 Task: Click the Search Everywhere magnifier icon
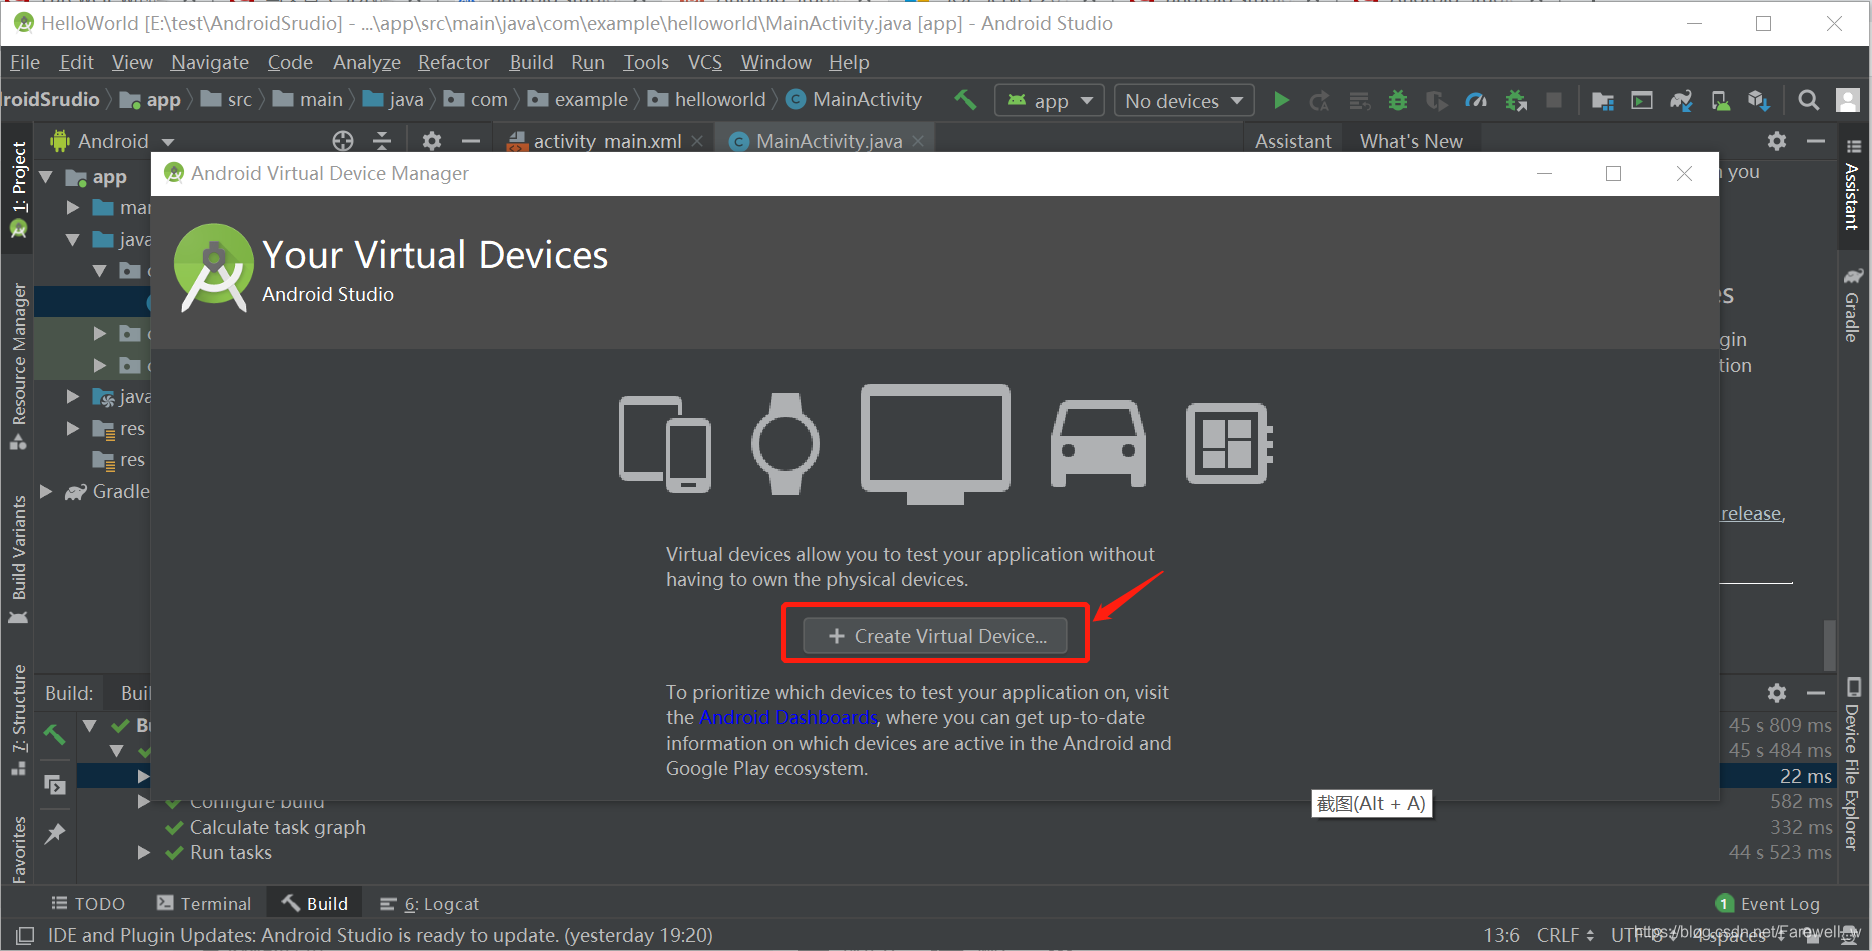1808,100
